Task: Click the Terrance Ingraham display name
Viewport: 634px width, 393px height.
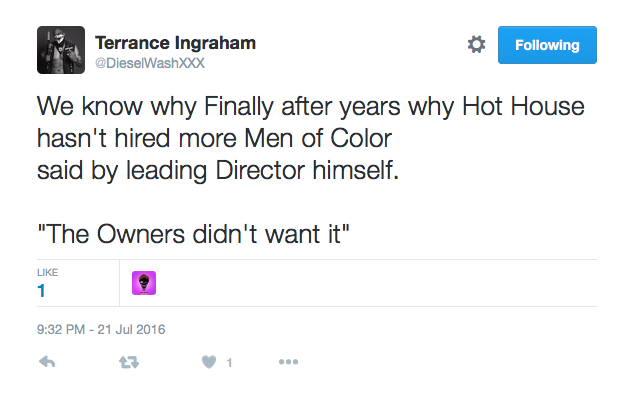Action: (175, 43)
